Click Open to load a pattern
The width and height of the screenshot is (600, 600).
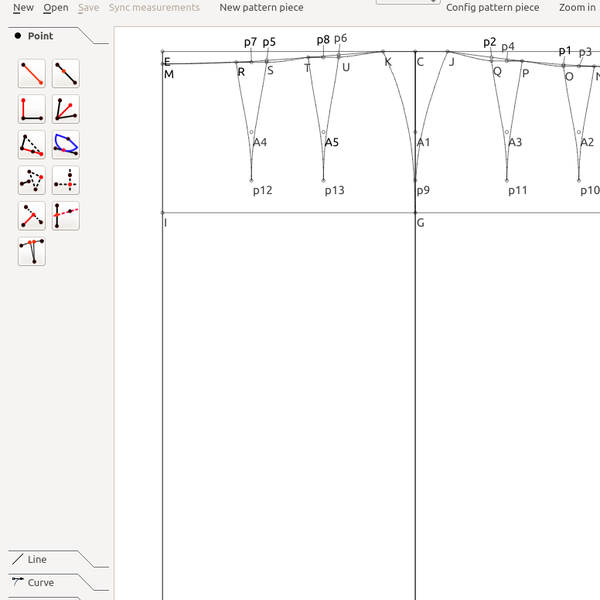click(x=56, y=8)
